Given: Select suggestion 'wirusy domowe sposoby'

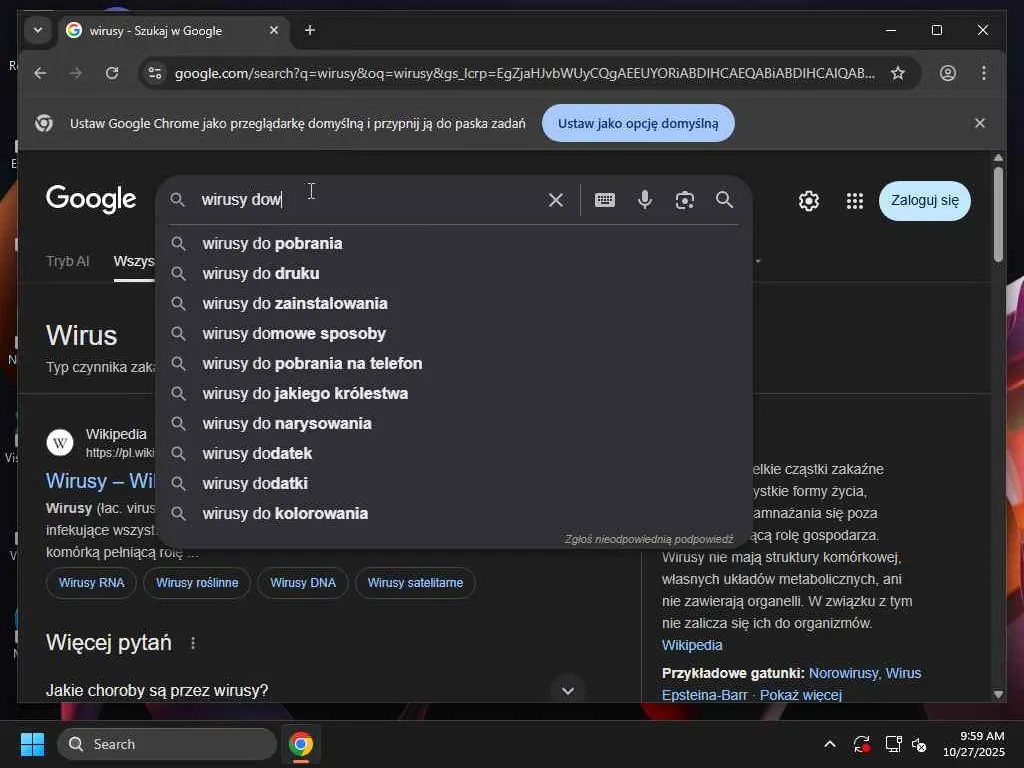Looking at the screenshot, I should tap(454, 334).
